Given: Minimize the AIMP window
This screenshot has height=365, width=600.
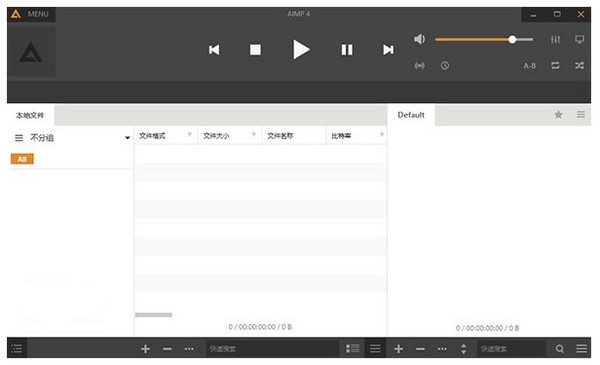Looking at the screenshot, I should (533, 15).
